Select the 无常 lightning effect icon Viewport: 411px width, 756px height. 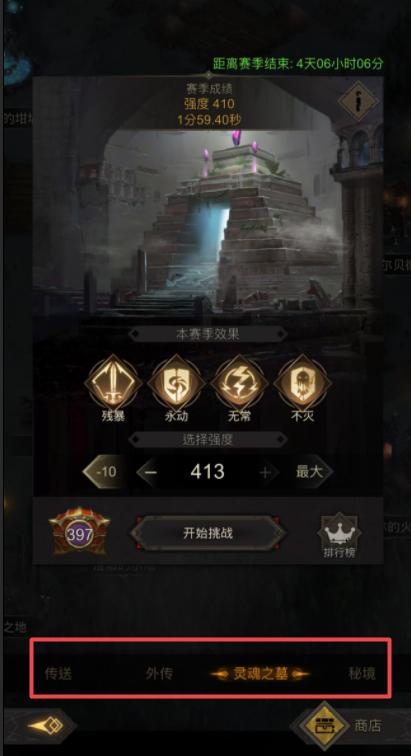tap(239, 384)
